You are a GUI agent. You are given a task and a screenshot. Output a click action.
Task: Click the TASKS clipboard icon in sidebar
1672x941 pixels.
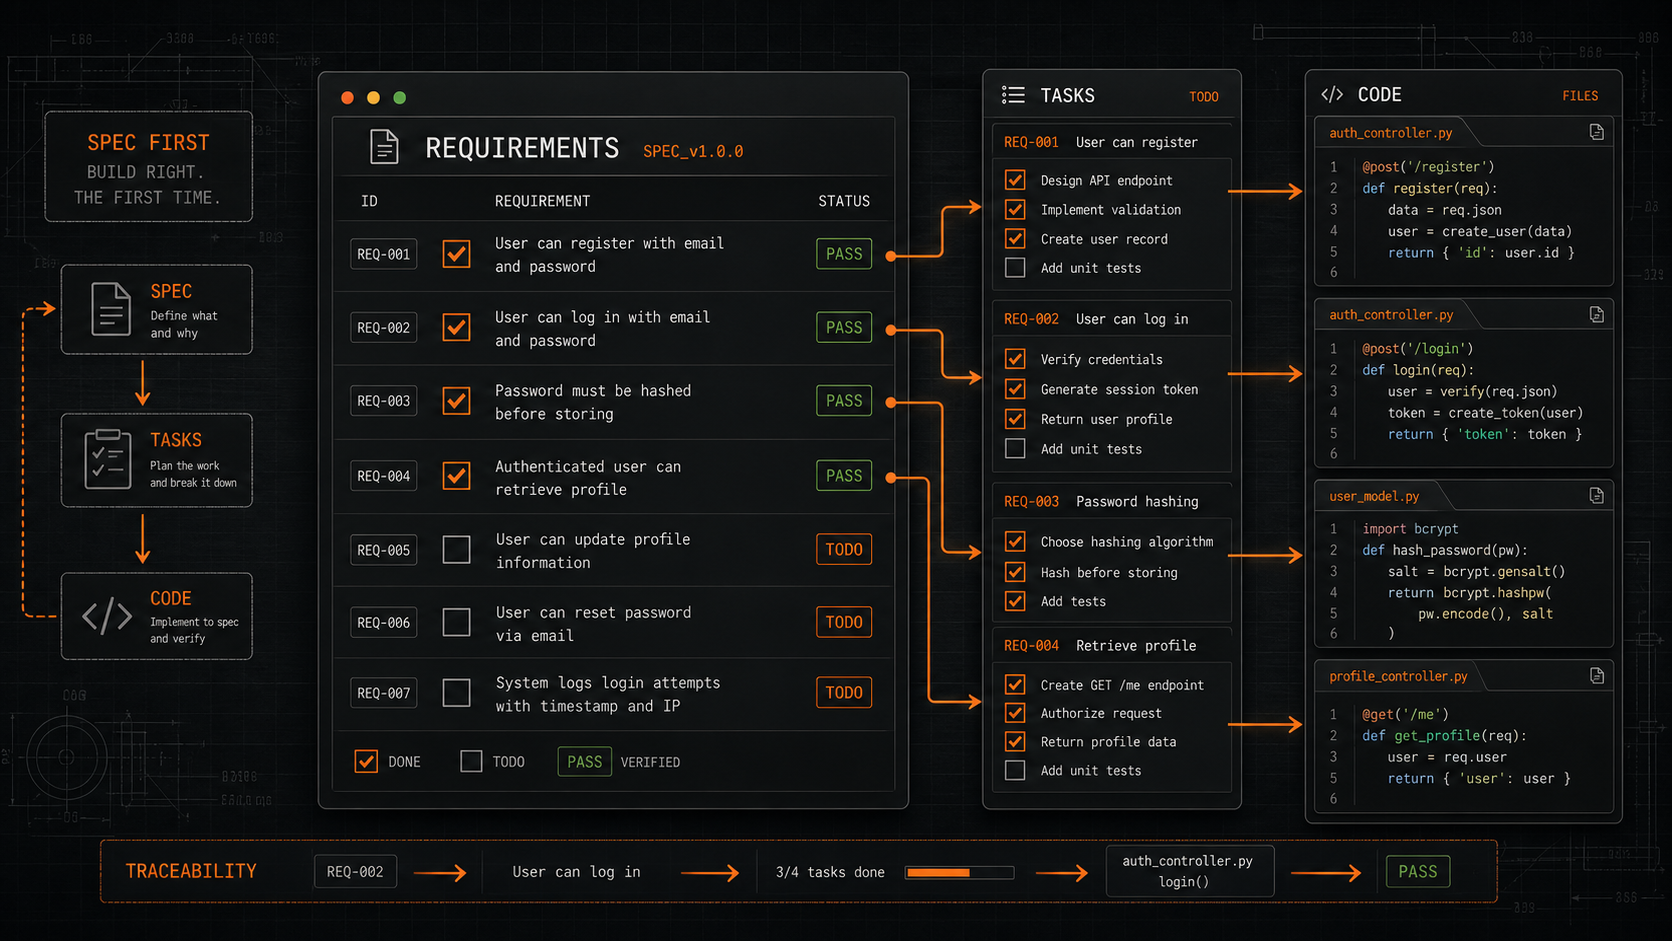click(x=108, y=459)
